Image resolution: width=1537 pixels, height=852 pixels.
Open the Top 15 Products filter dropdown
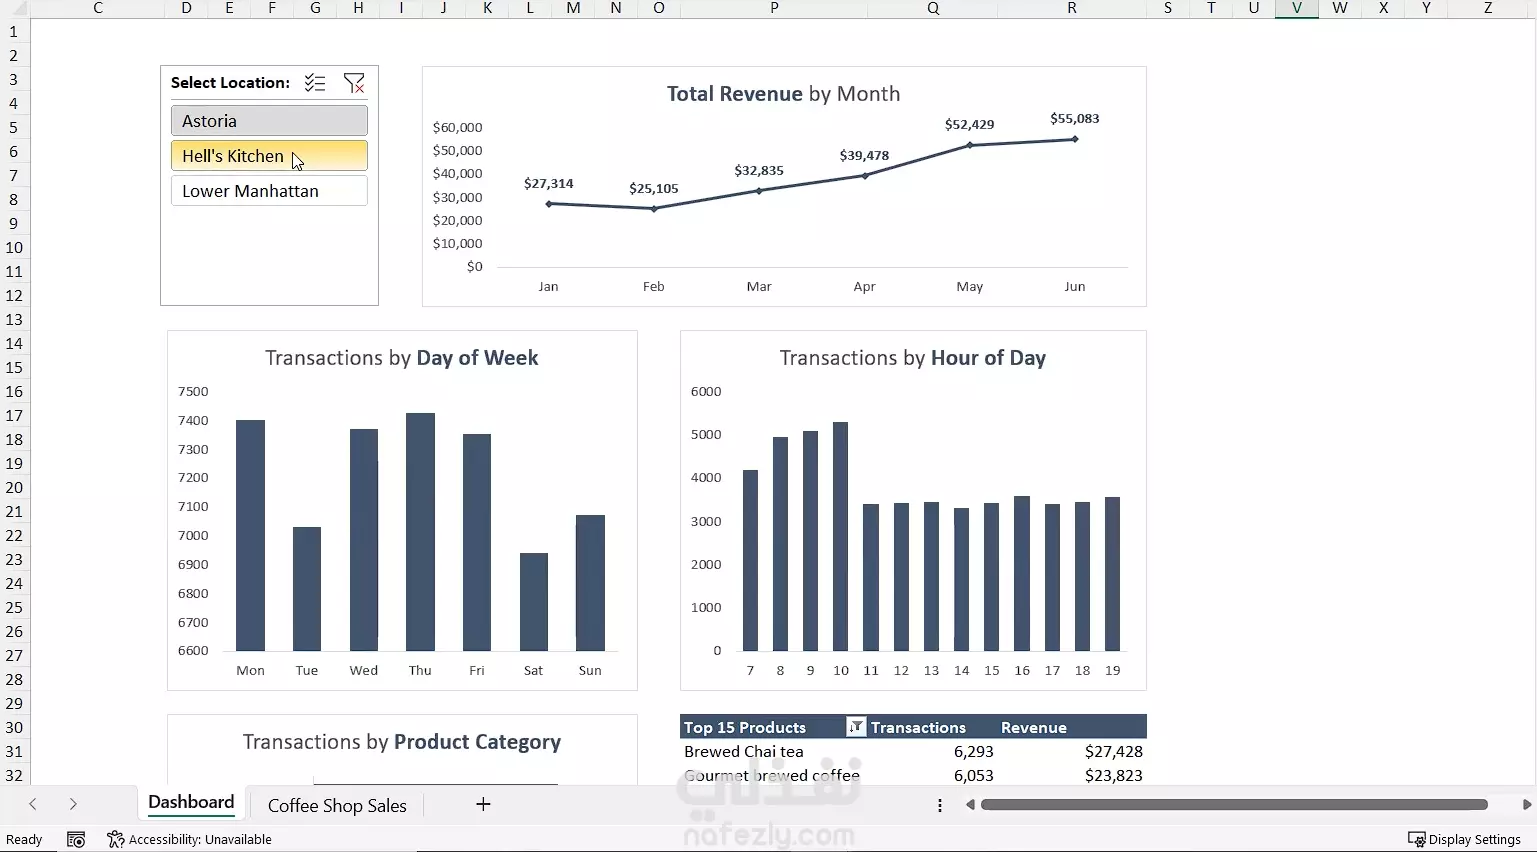pyautogui.click(x=856, y=727)
